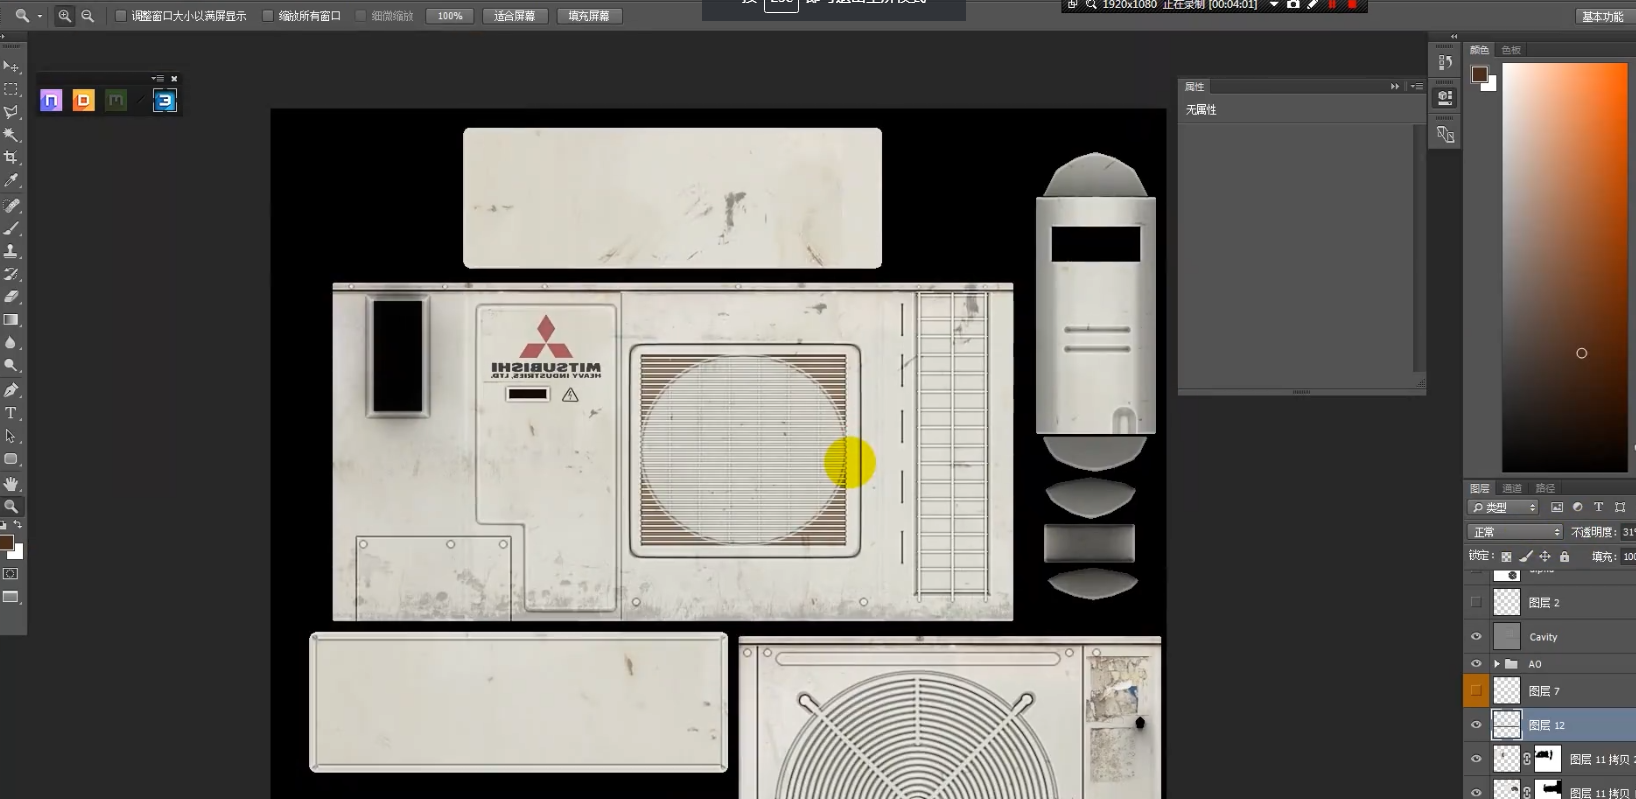
Task: Select the Gradient tool
Action: tap(11, 320)
